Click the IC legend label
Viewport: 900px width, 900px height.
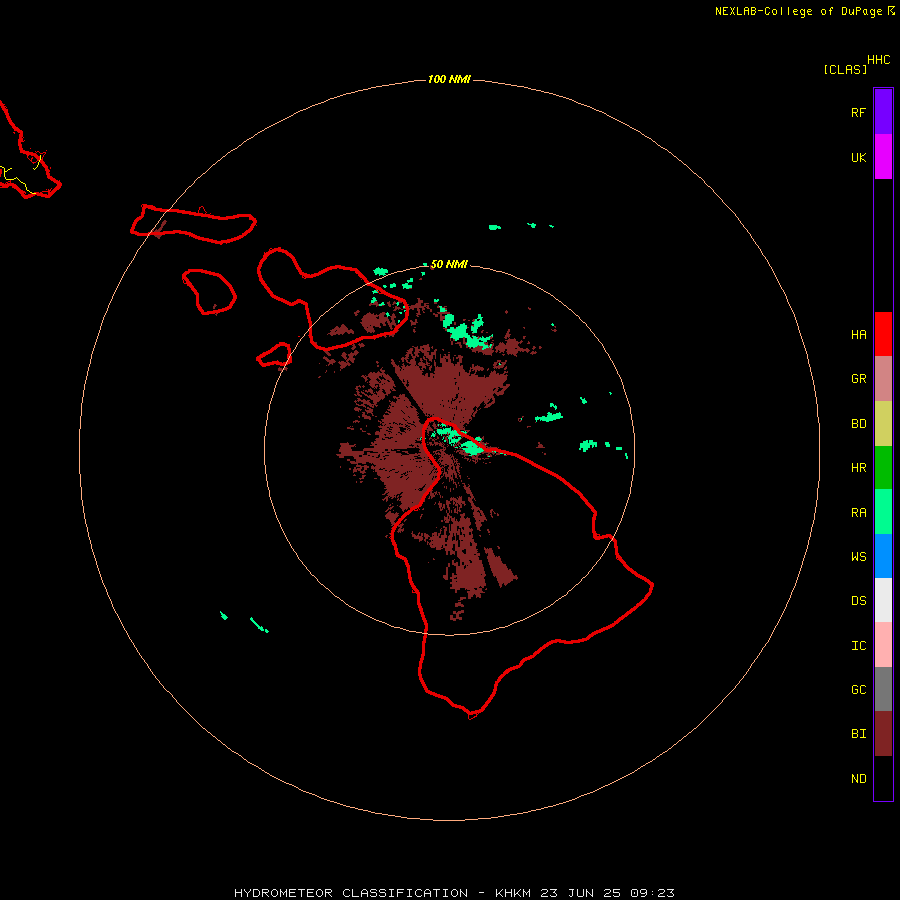[x=858, y=646]
